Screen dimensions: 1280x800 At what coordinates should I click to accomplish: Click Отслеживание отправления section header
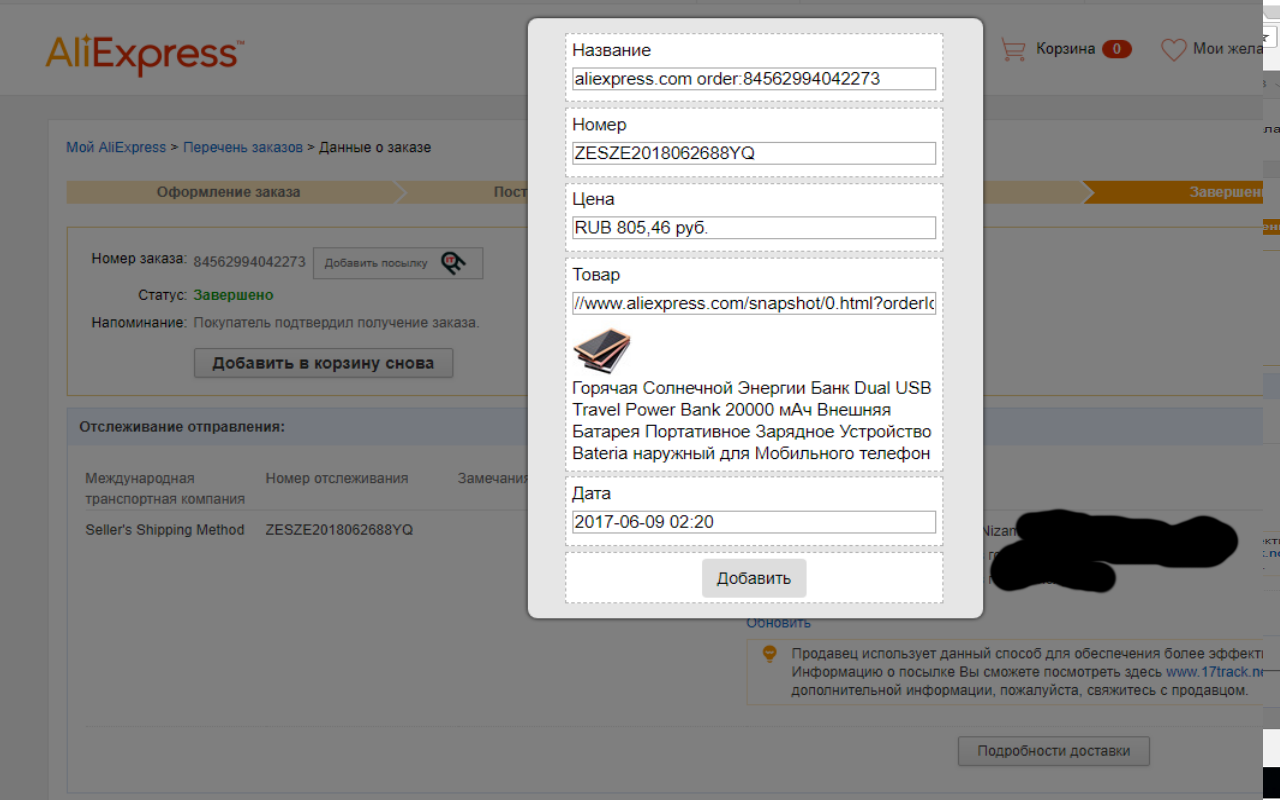182,426
